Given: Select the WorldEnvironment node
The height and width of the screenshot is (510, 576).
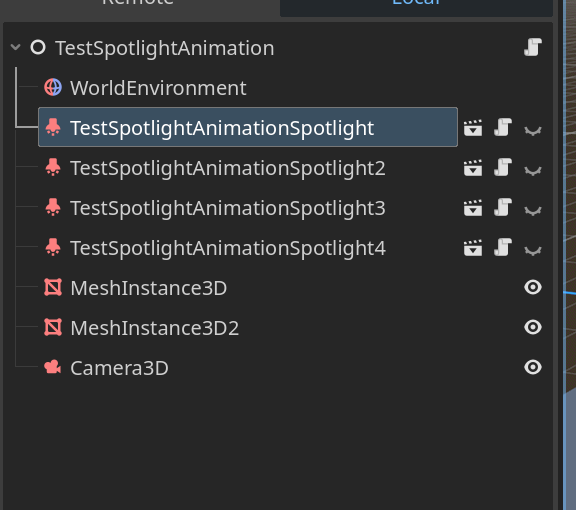Looking at the screenshot, I should (x=158, y=88).
